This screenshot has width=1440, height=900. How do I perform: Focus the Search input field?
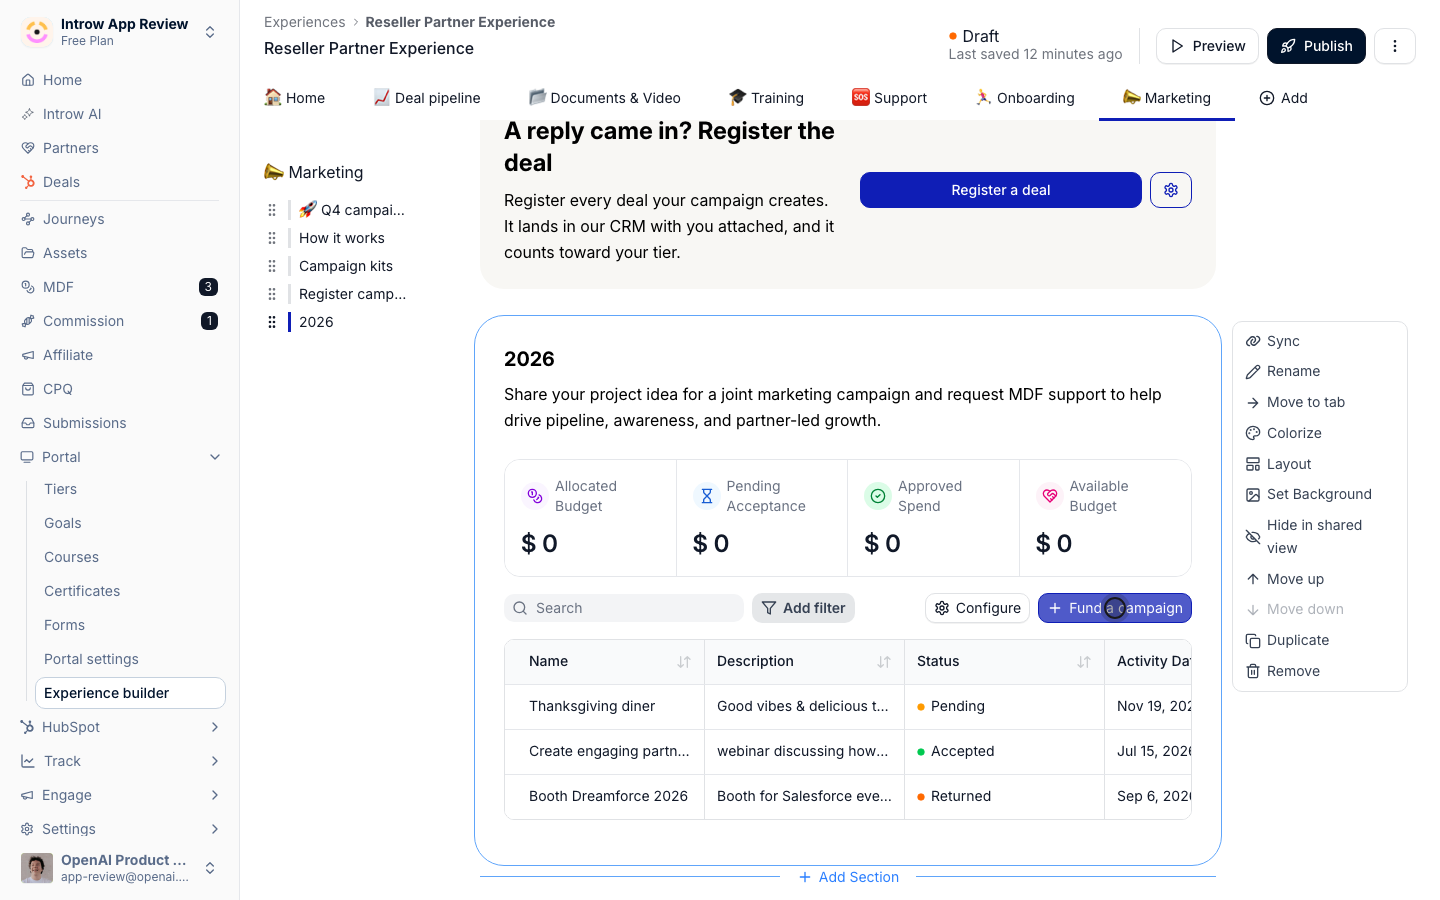pos(624,608)
